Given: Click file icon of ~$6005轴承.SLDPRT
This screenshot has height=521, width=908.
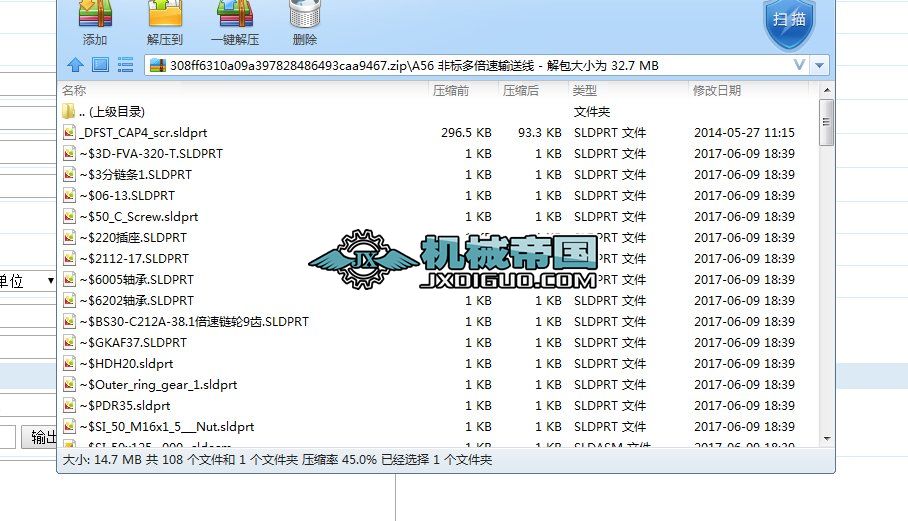Looking at the screenshot, I should coord(69,280).
